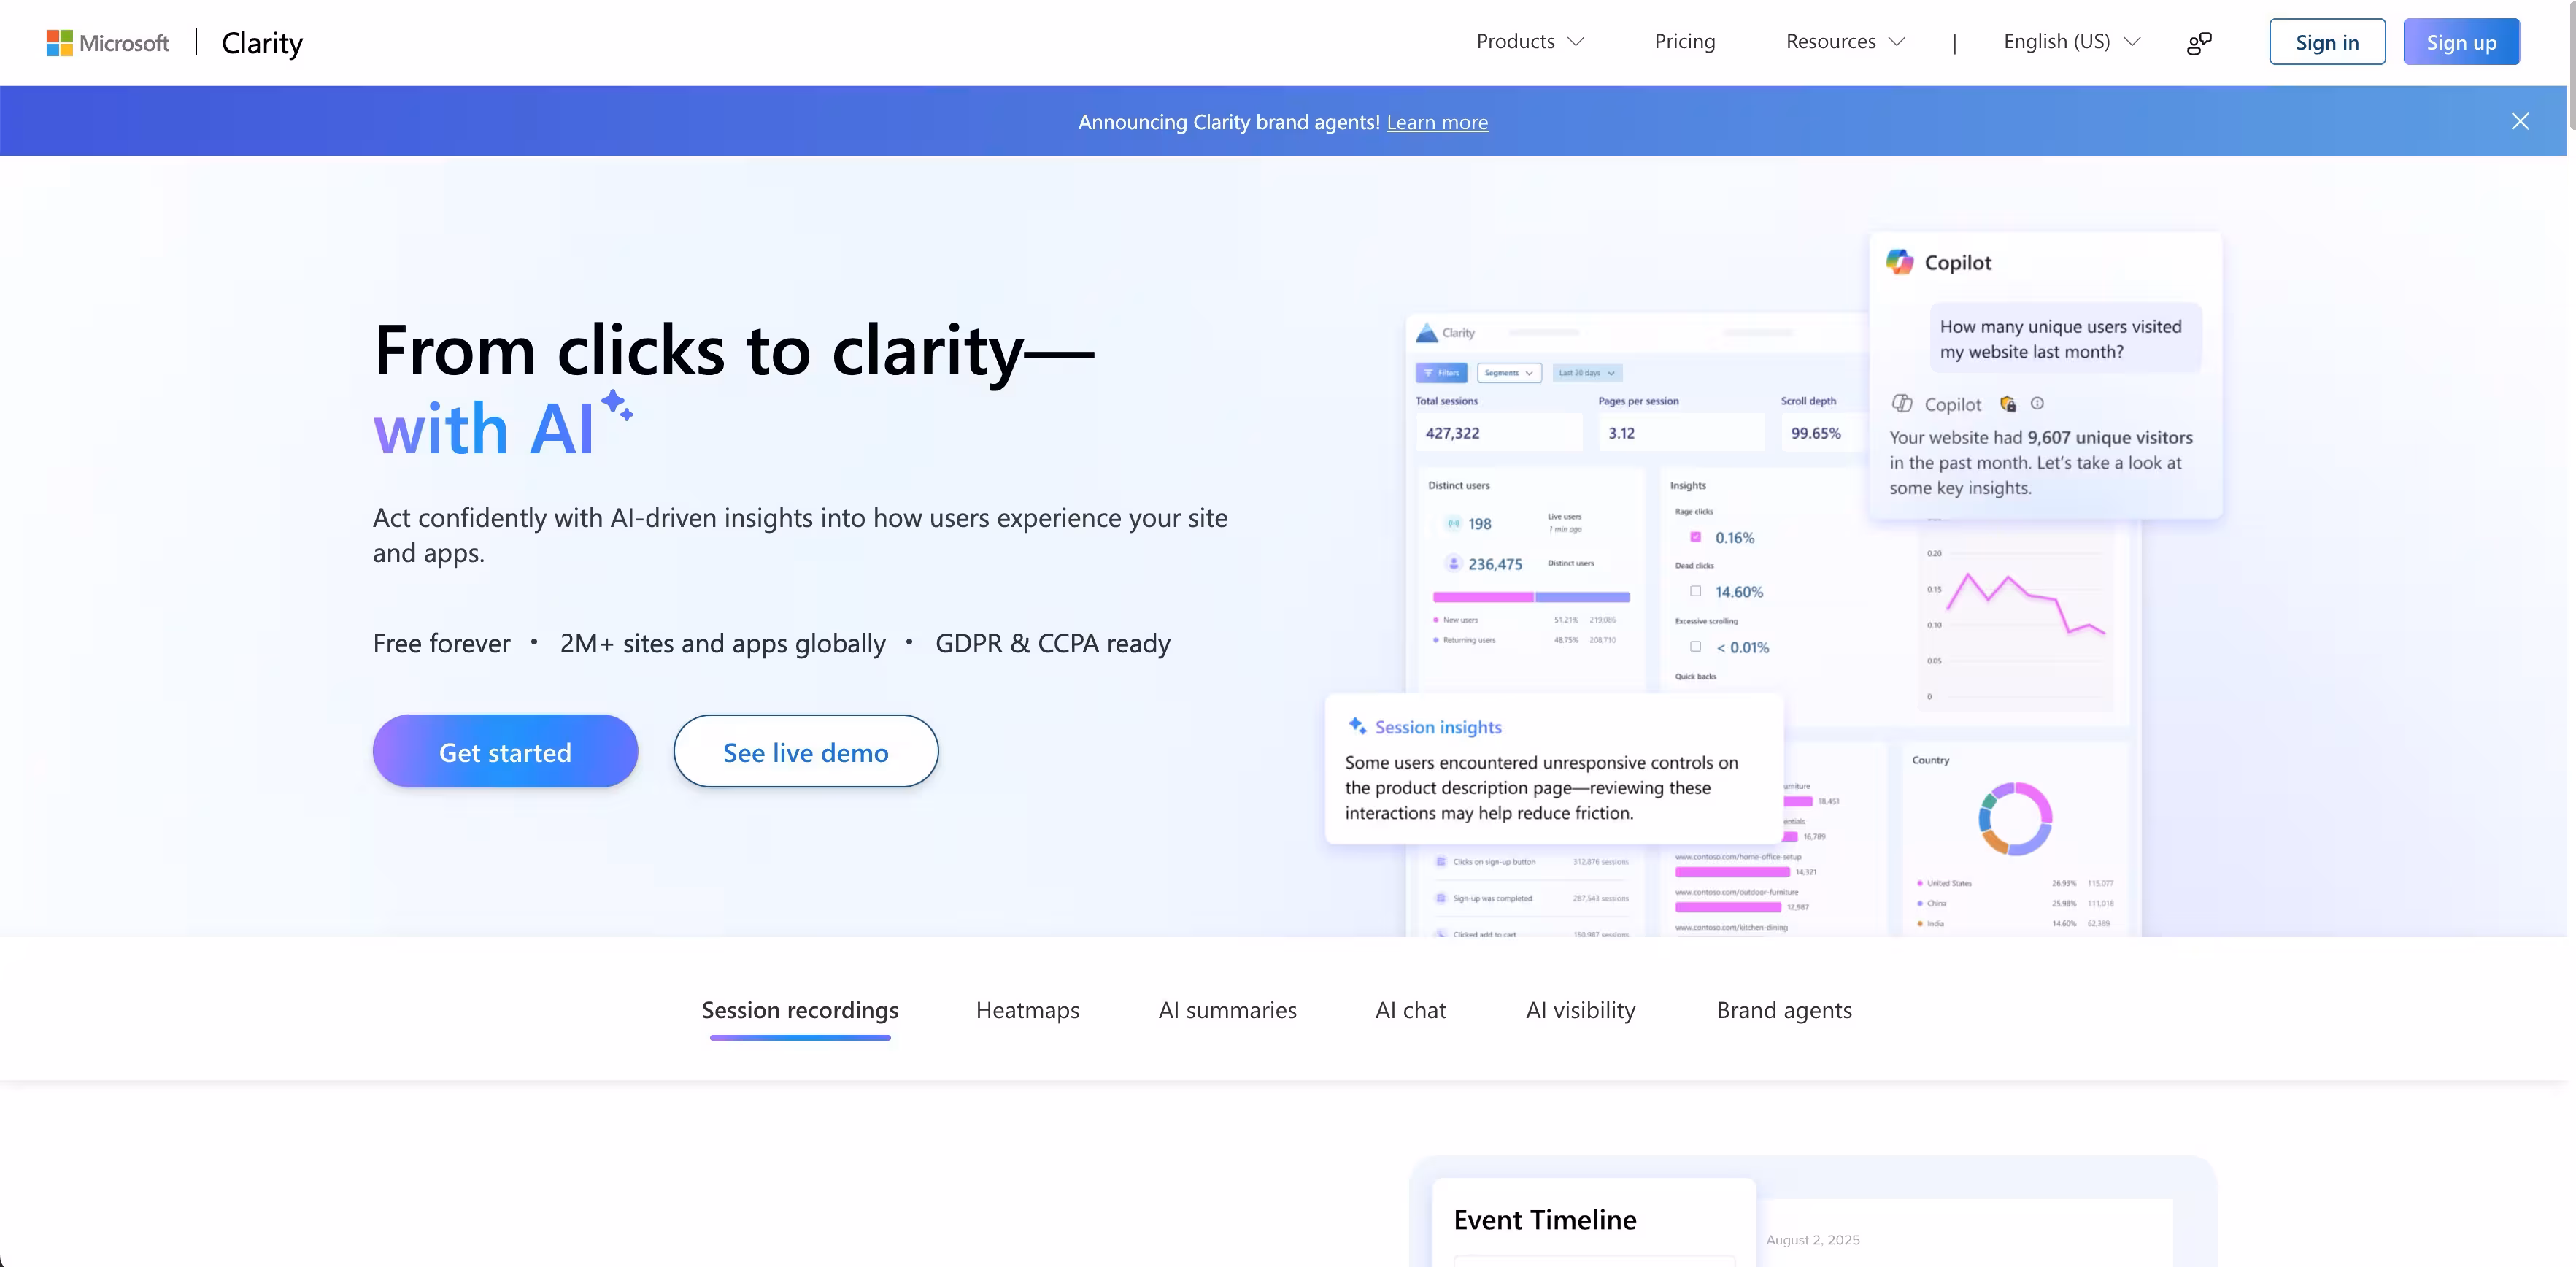2576x1267 pixels.
Task: Click the "9,607 unique visitors" bold text
Action: [x=2110, y=437]
